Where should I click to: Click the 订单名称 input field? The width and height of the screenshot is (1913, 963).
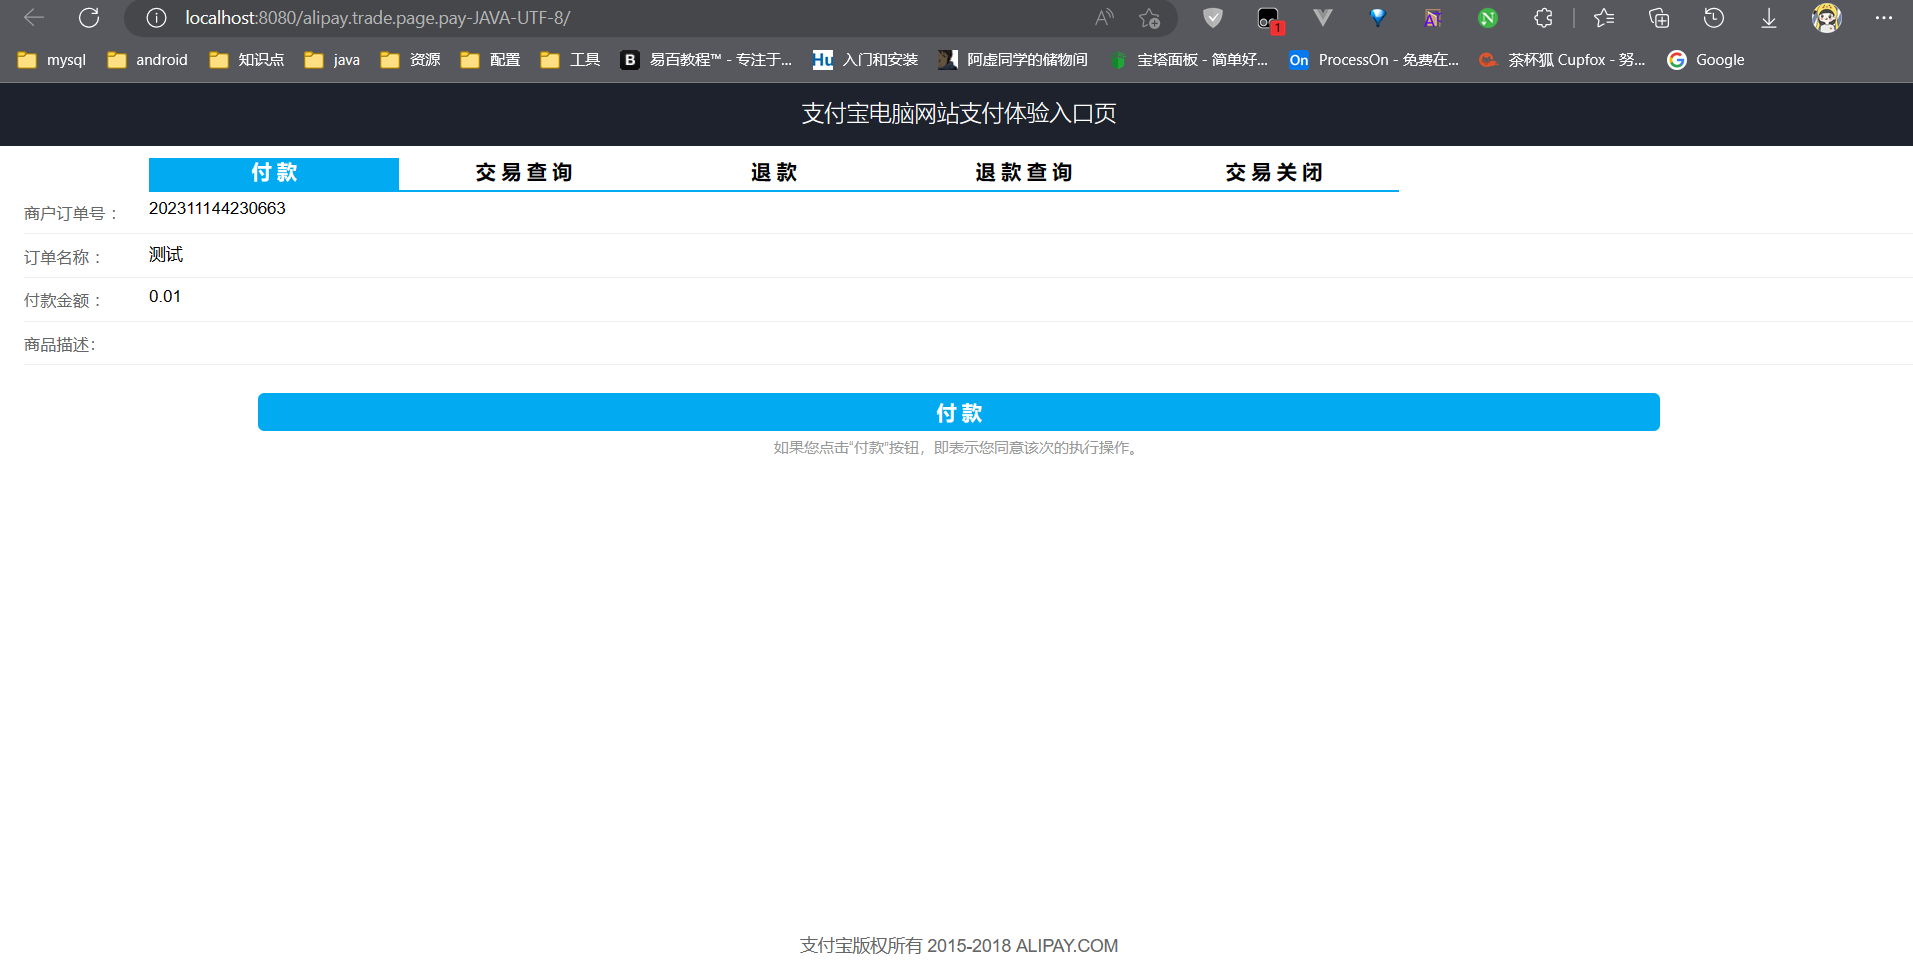pyautogui.click(x=1030, y=255)
